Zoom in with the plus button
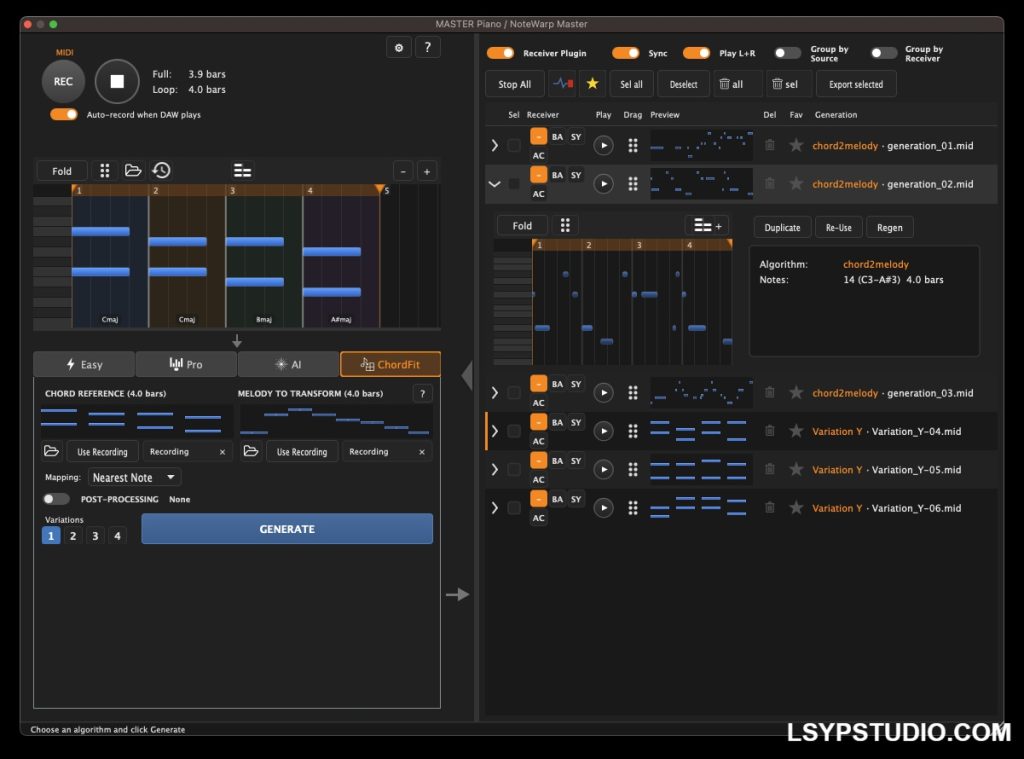Screen dimensions: 1024x759 pyautogui.click(x=426, y=172)
